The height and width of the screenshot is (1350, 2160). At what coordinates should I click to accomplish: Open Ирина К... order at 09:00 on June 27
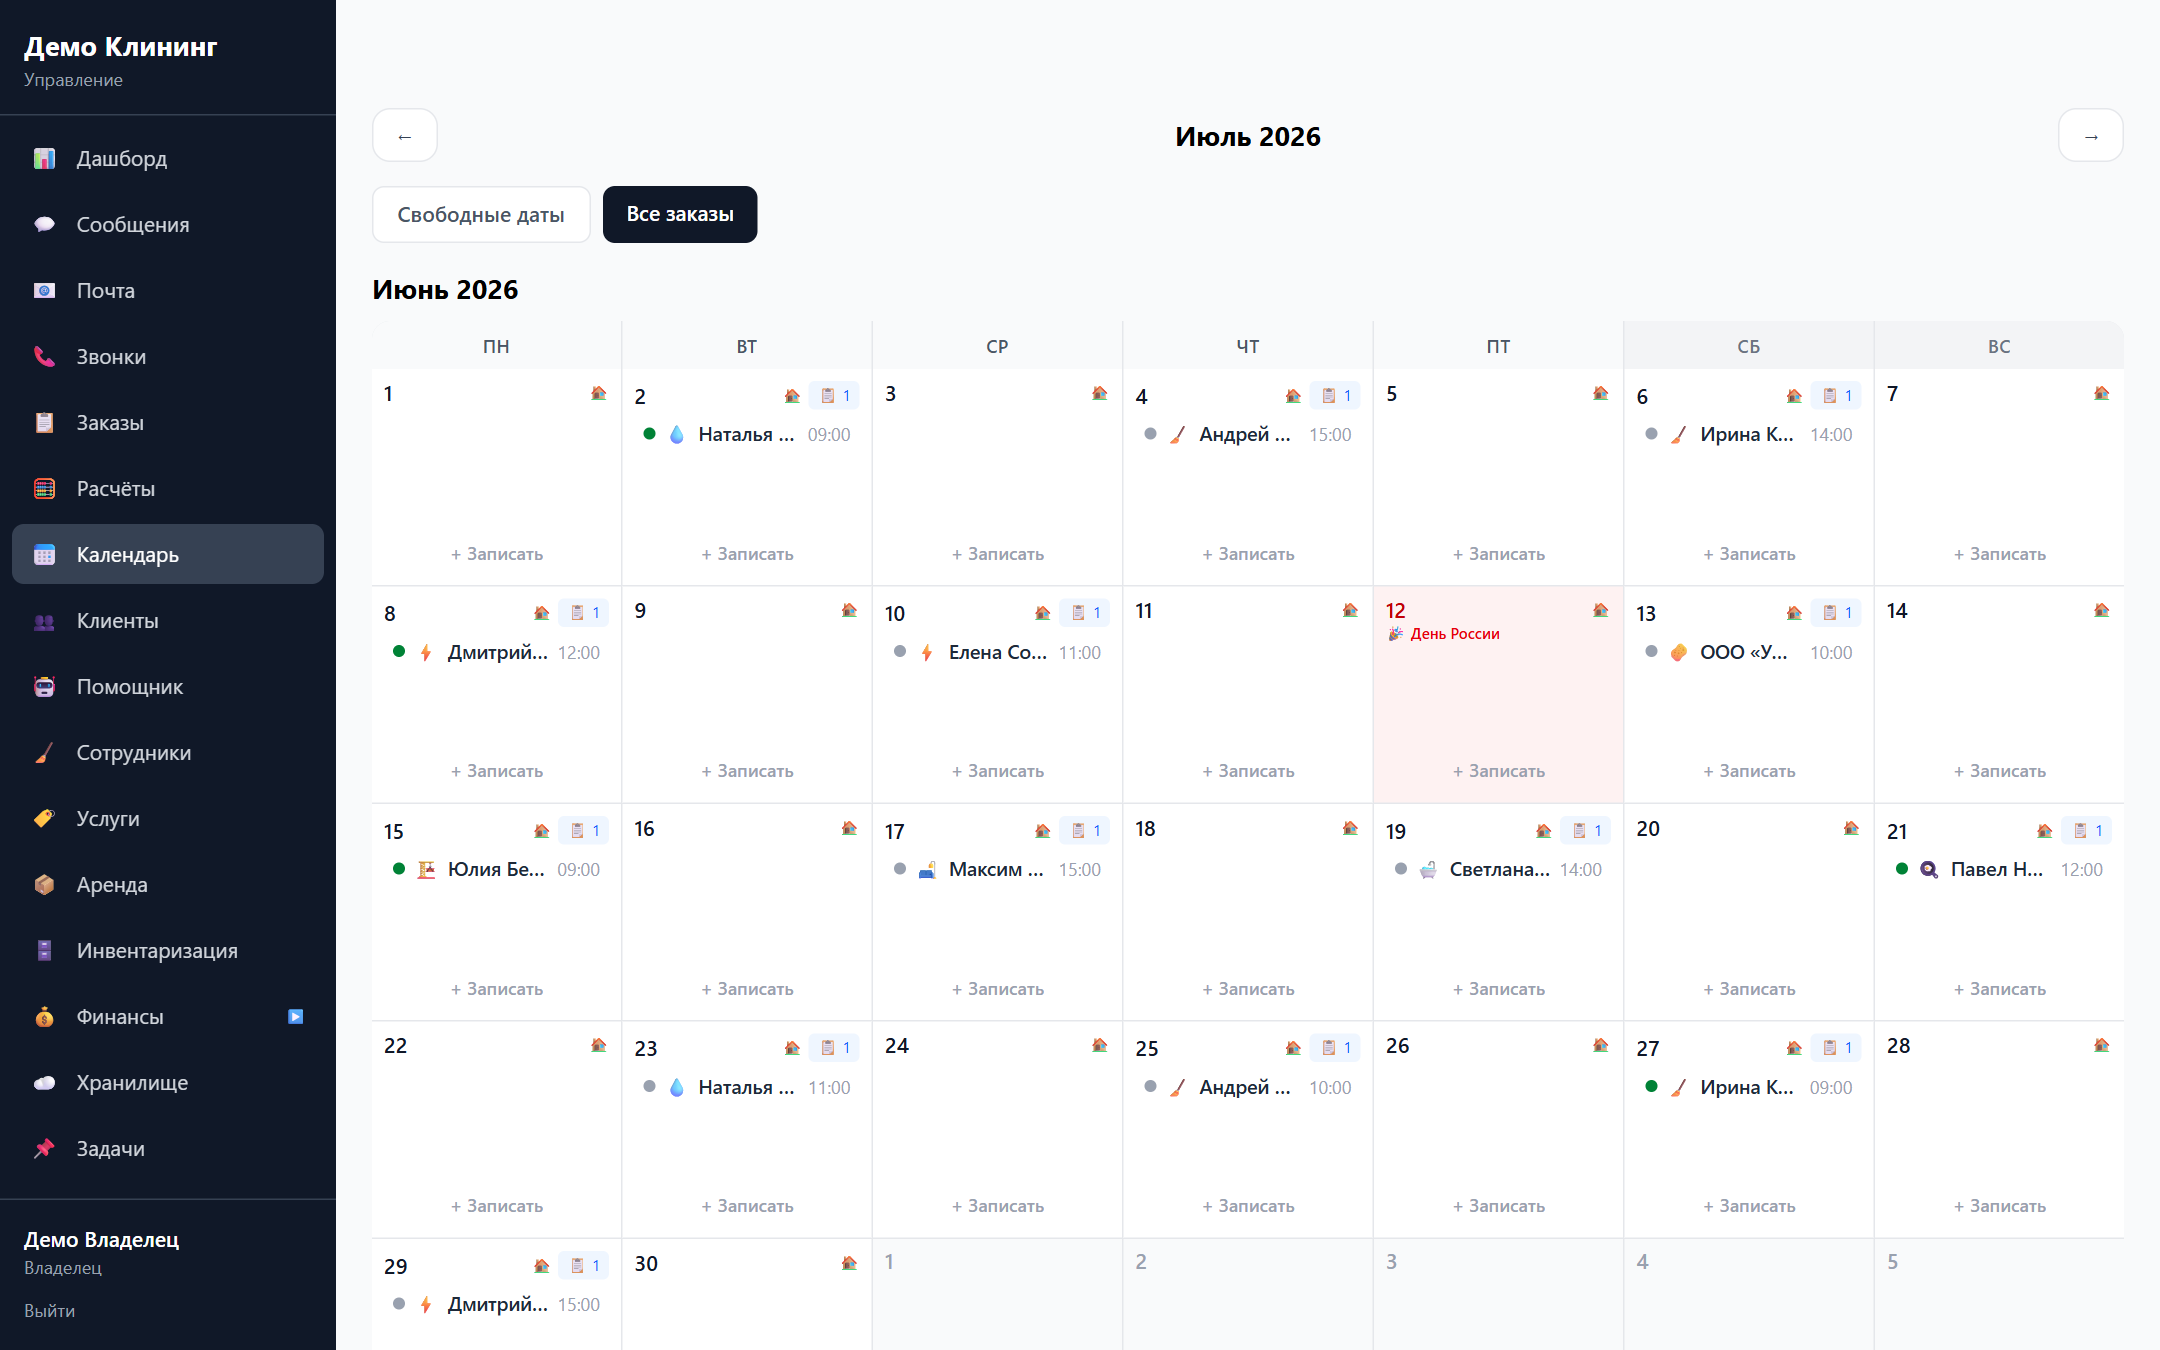tap(1749, 1088)
